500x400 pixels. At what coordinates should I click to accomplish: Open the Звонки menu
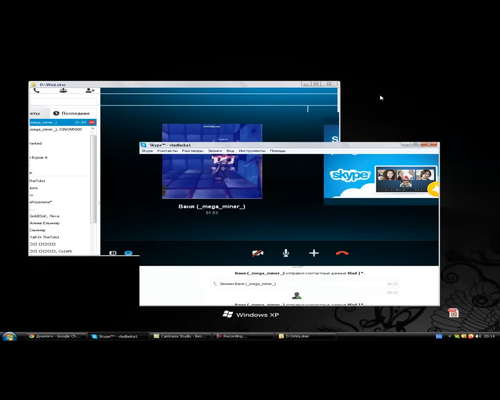tap(215, 151)
